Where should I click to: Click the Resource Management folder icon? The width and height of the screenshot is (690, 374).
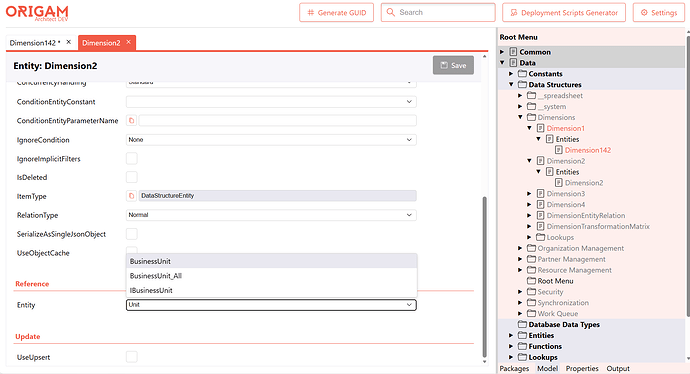[532, 270]
